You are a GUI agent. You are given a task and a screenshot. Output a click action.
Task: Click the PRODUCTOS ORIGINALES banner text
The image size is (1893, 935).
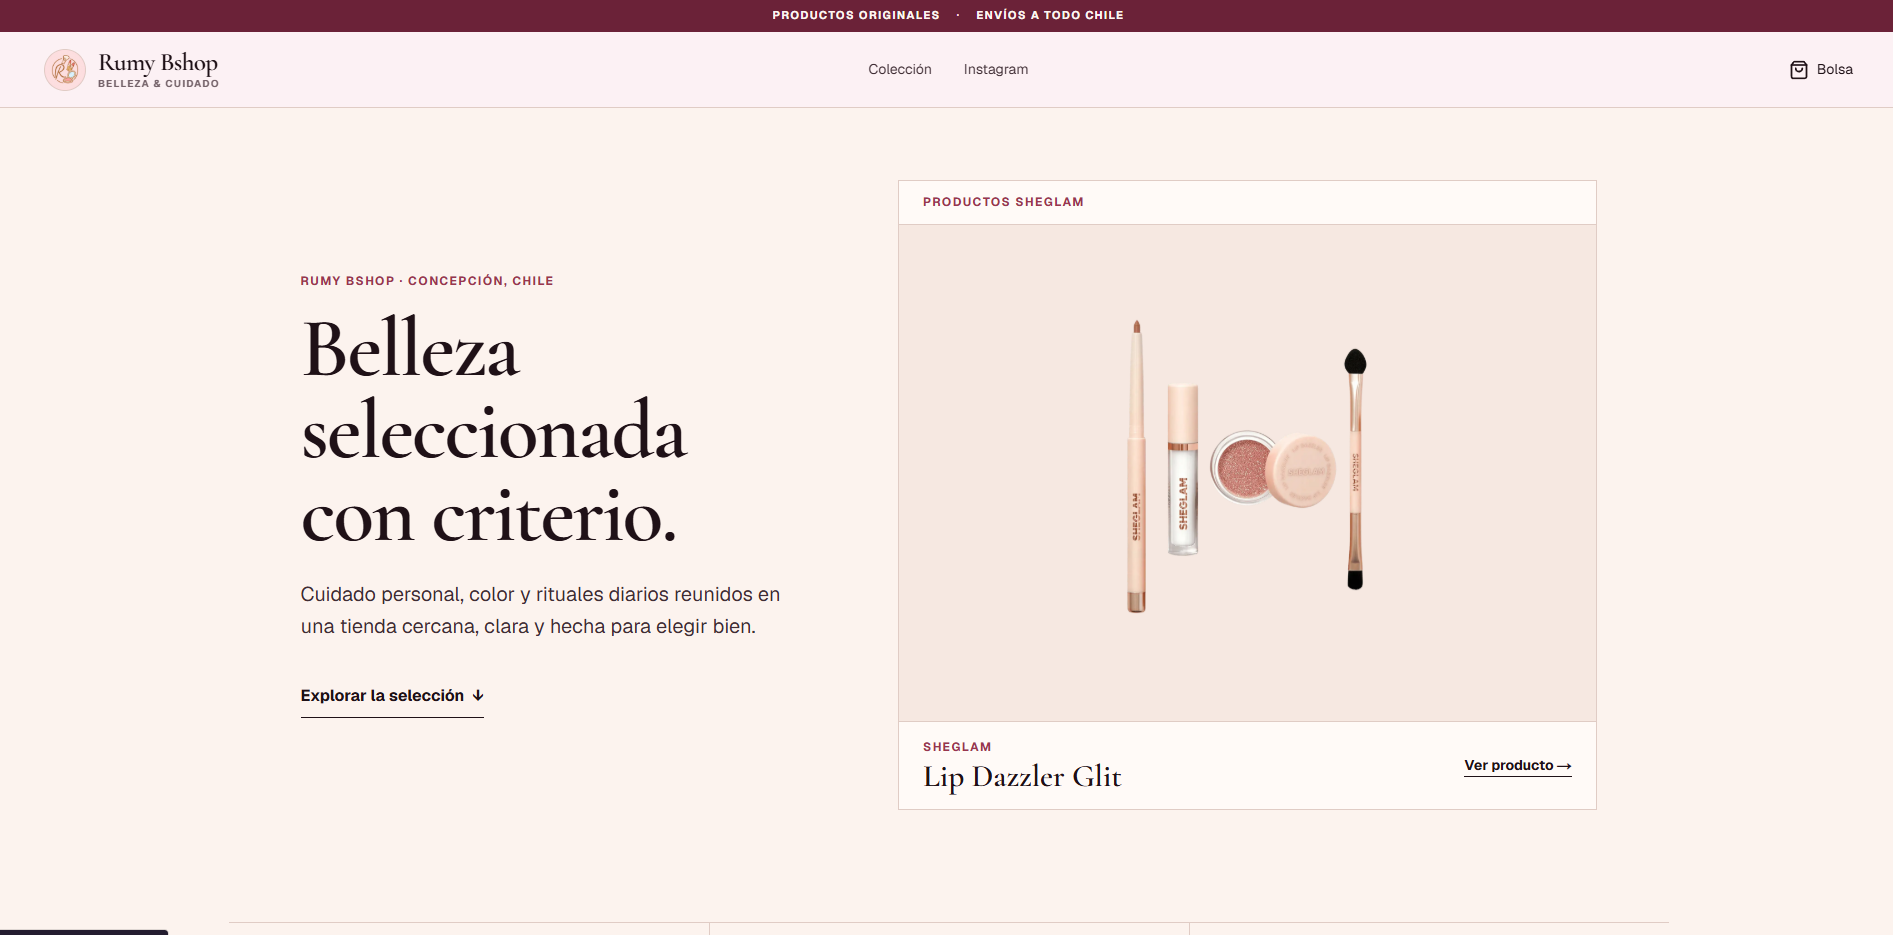point(856,15)
